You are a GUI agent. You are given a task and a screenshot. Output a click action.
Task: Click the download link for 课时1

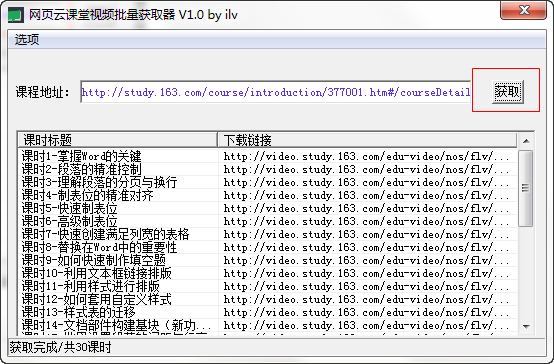(x=366, y=156)
